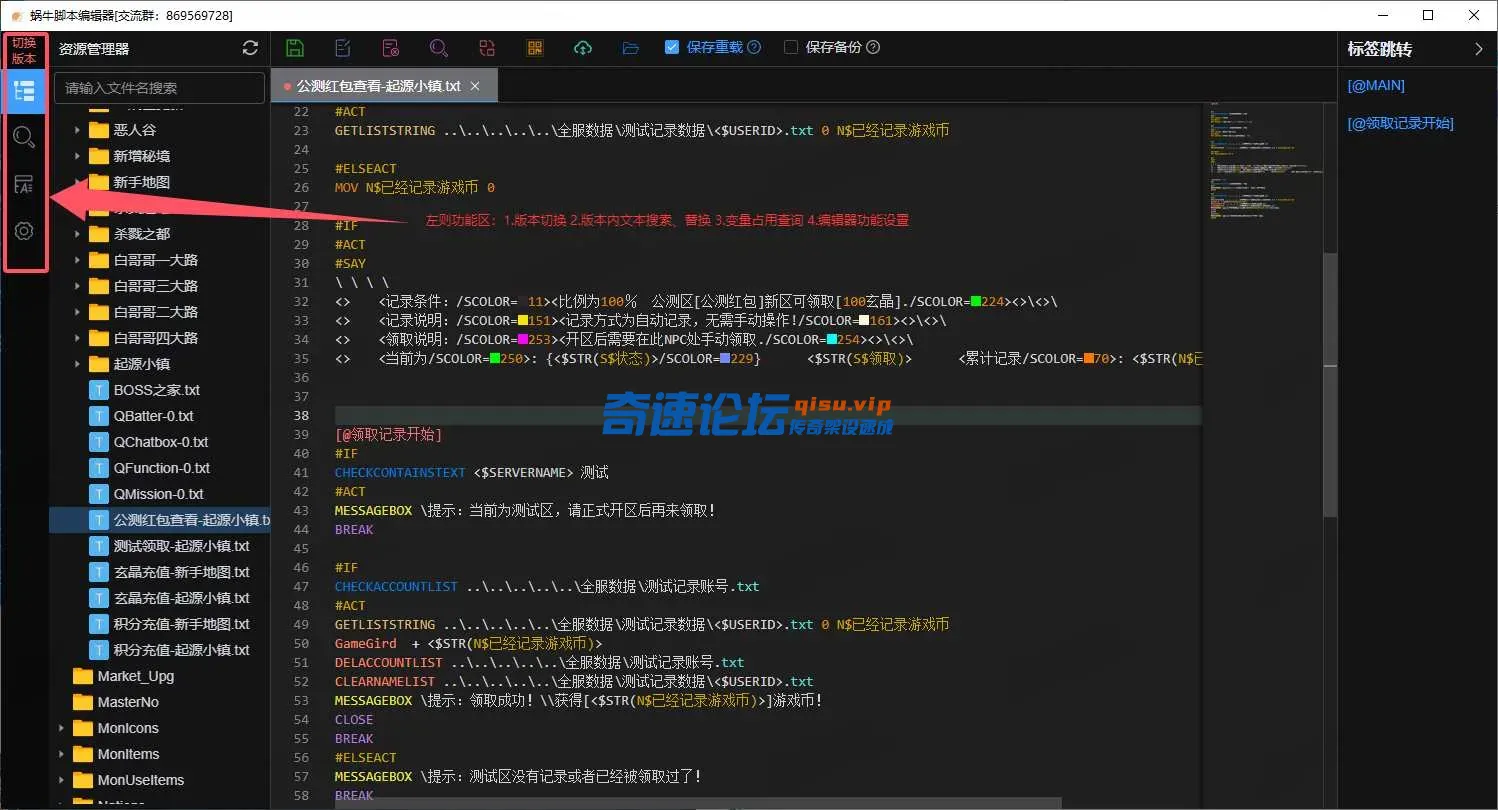
Task: Expand the 新增秘境 folder arrow
Action: point(77,156)
